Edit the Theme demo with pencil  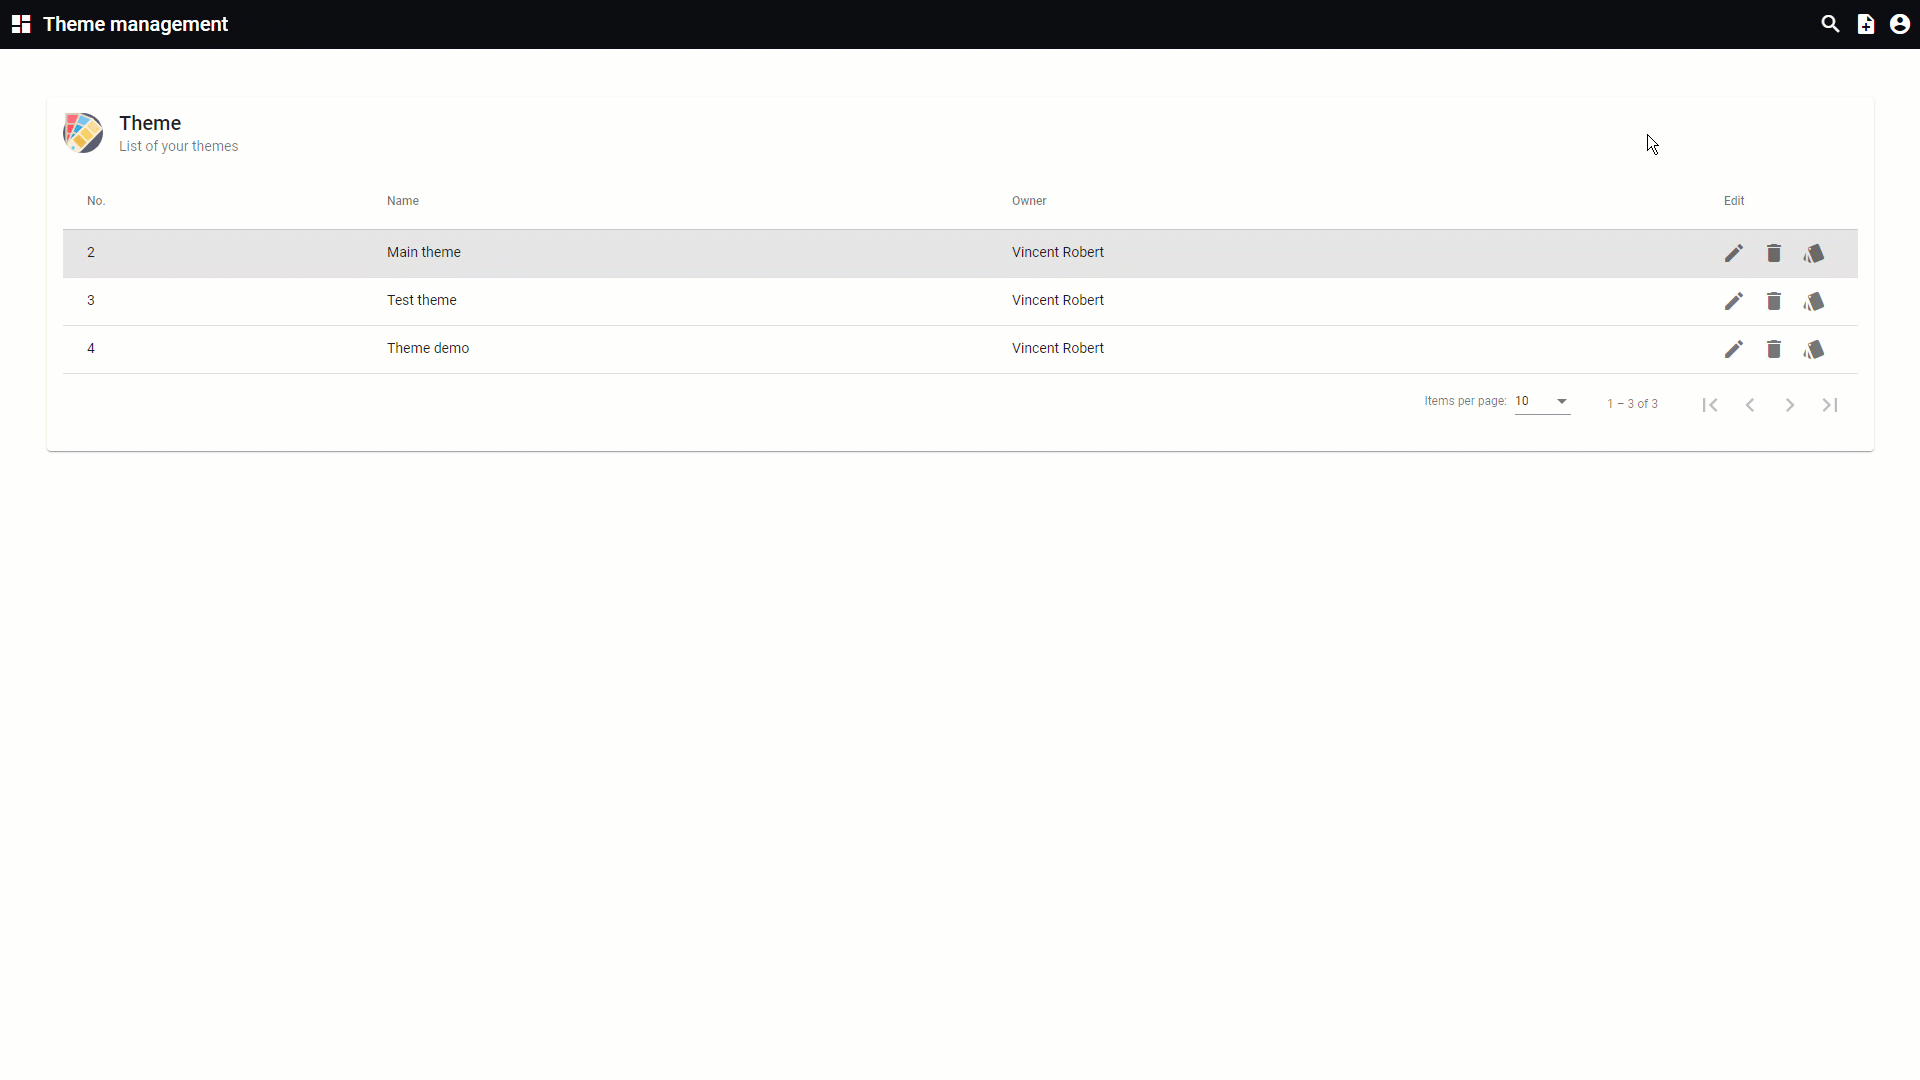pos(1734,349)
